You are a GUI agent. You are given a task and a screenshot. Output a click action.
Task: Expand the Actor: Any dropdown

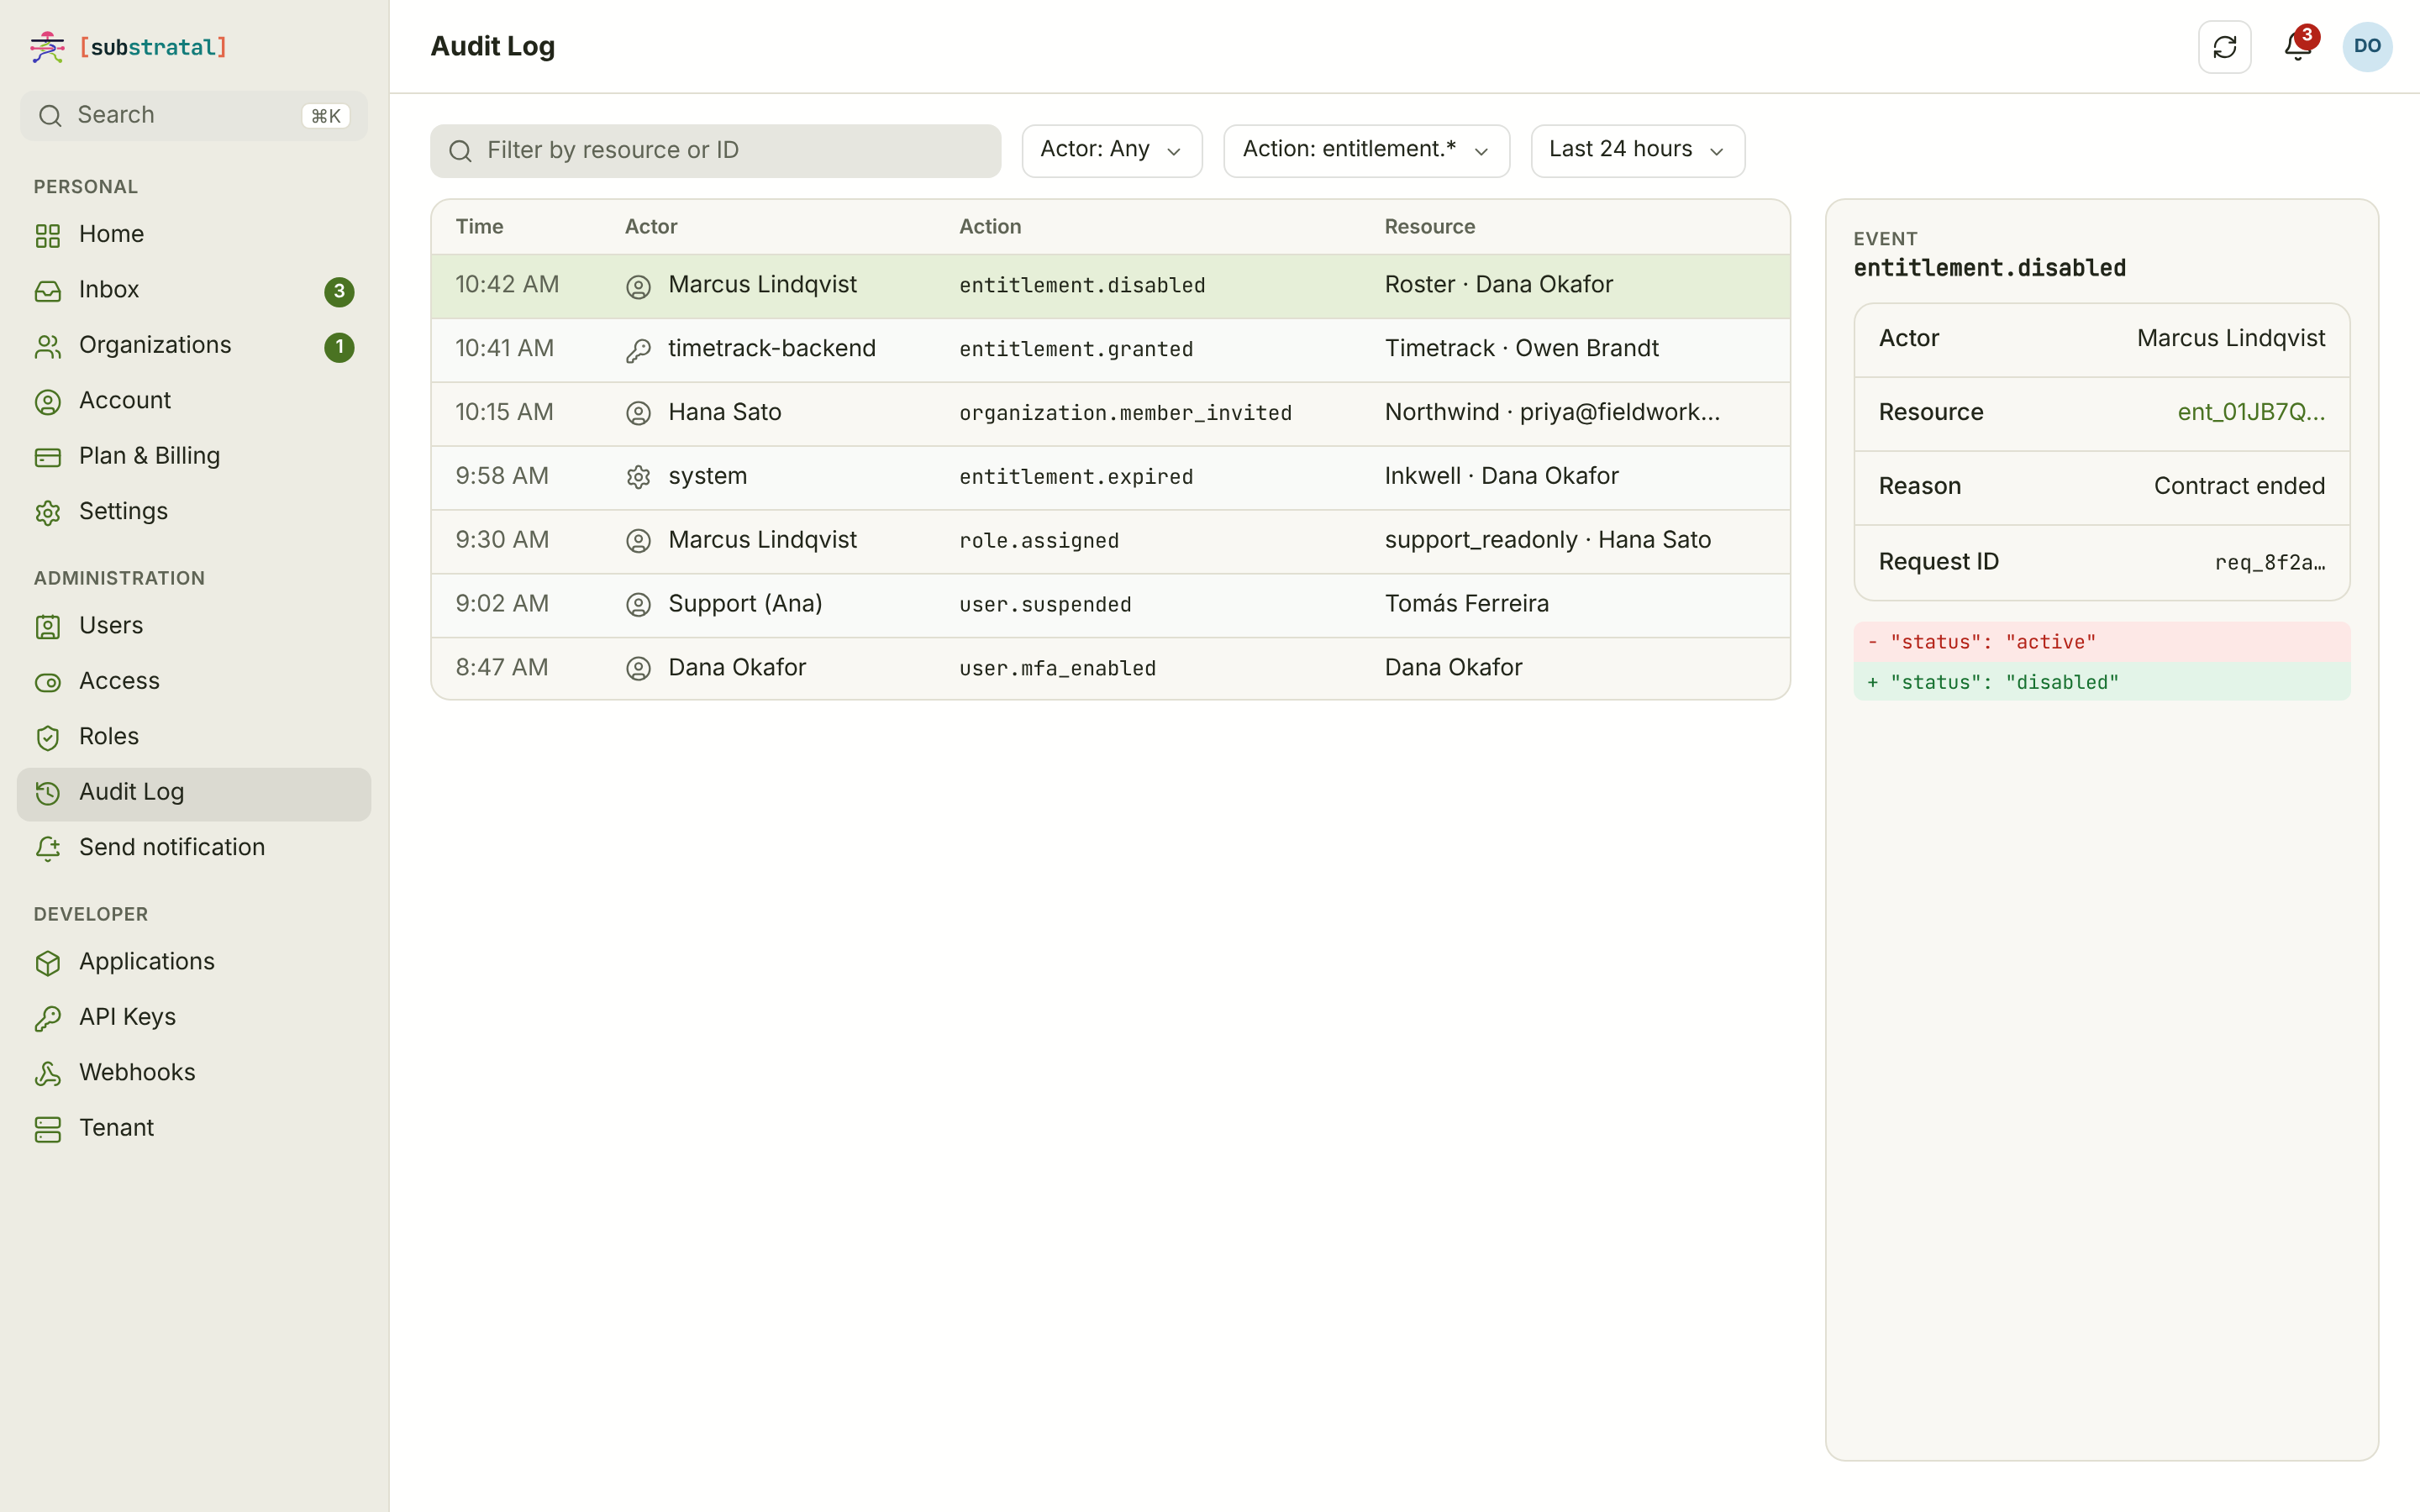[1112, 150]
